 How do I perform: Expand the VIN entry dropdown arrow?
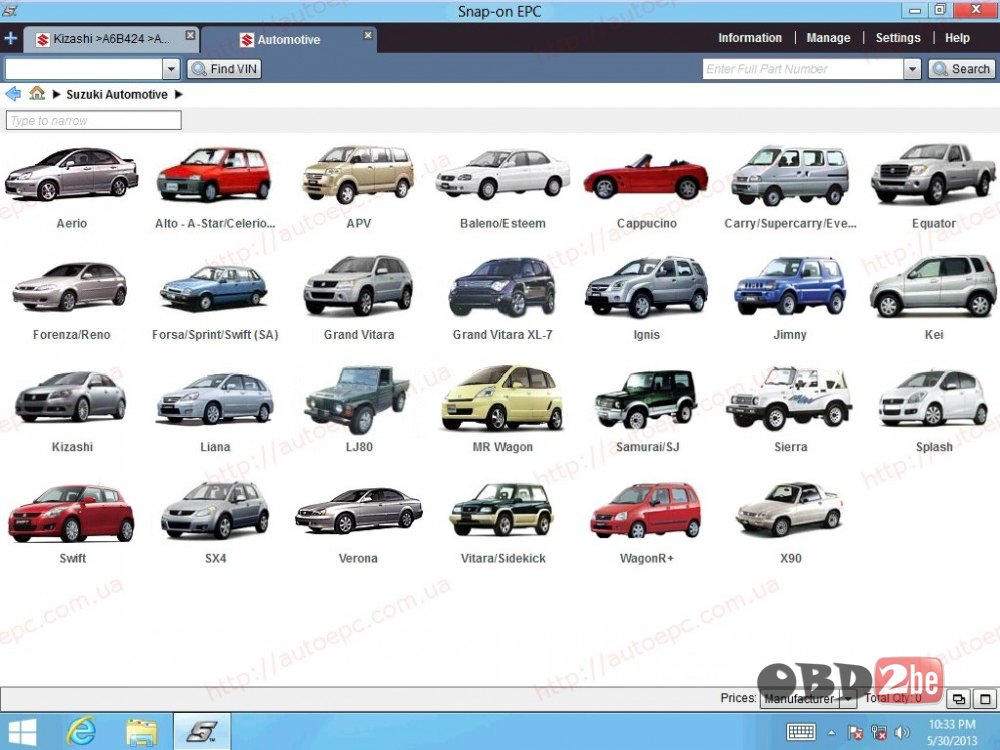pyautogui.click(x=171, y=69)
